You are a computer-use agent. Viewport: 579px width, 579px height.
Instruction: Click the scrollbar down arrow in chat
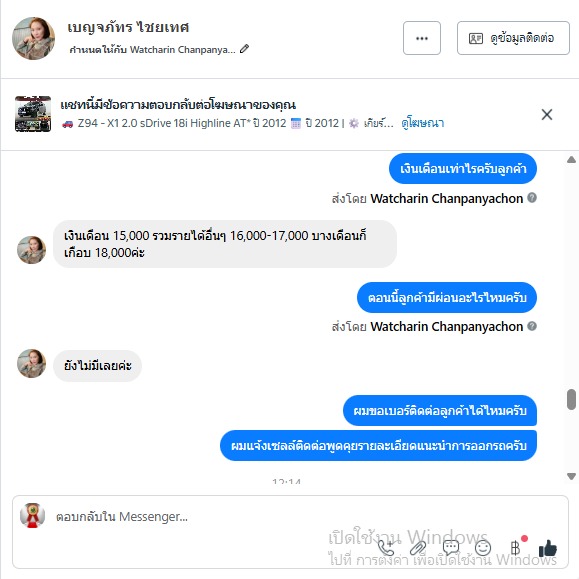pyautogui.click(x=571, y=476)
